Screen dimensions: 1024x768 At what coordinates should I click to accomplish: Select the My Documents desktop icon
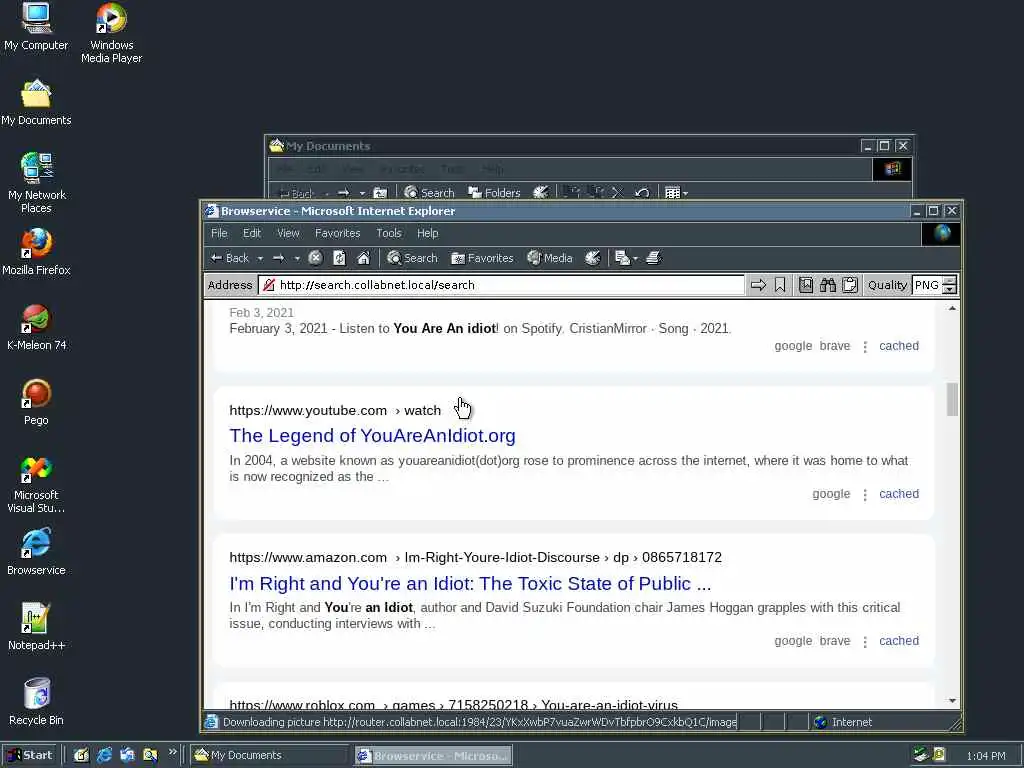point(36,102)
